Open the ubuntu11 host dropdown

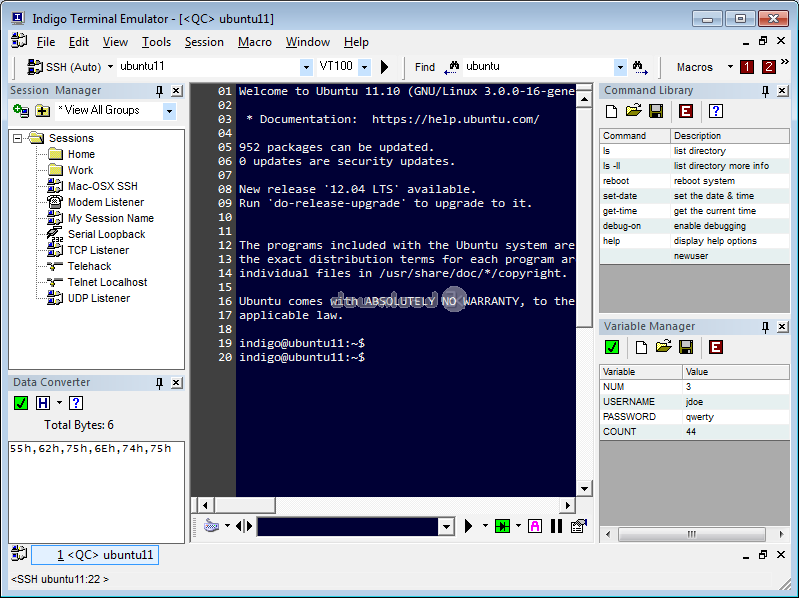point(306,67)
